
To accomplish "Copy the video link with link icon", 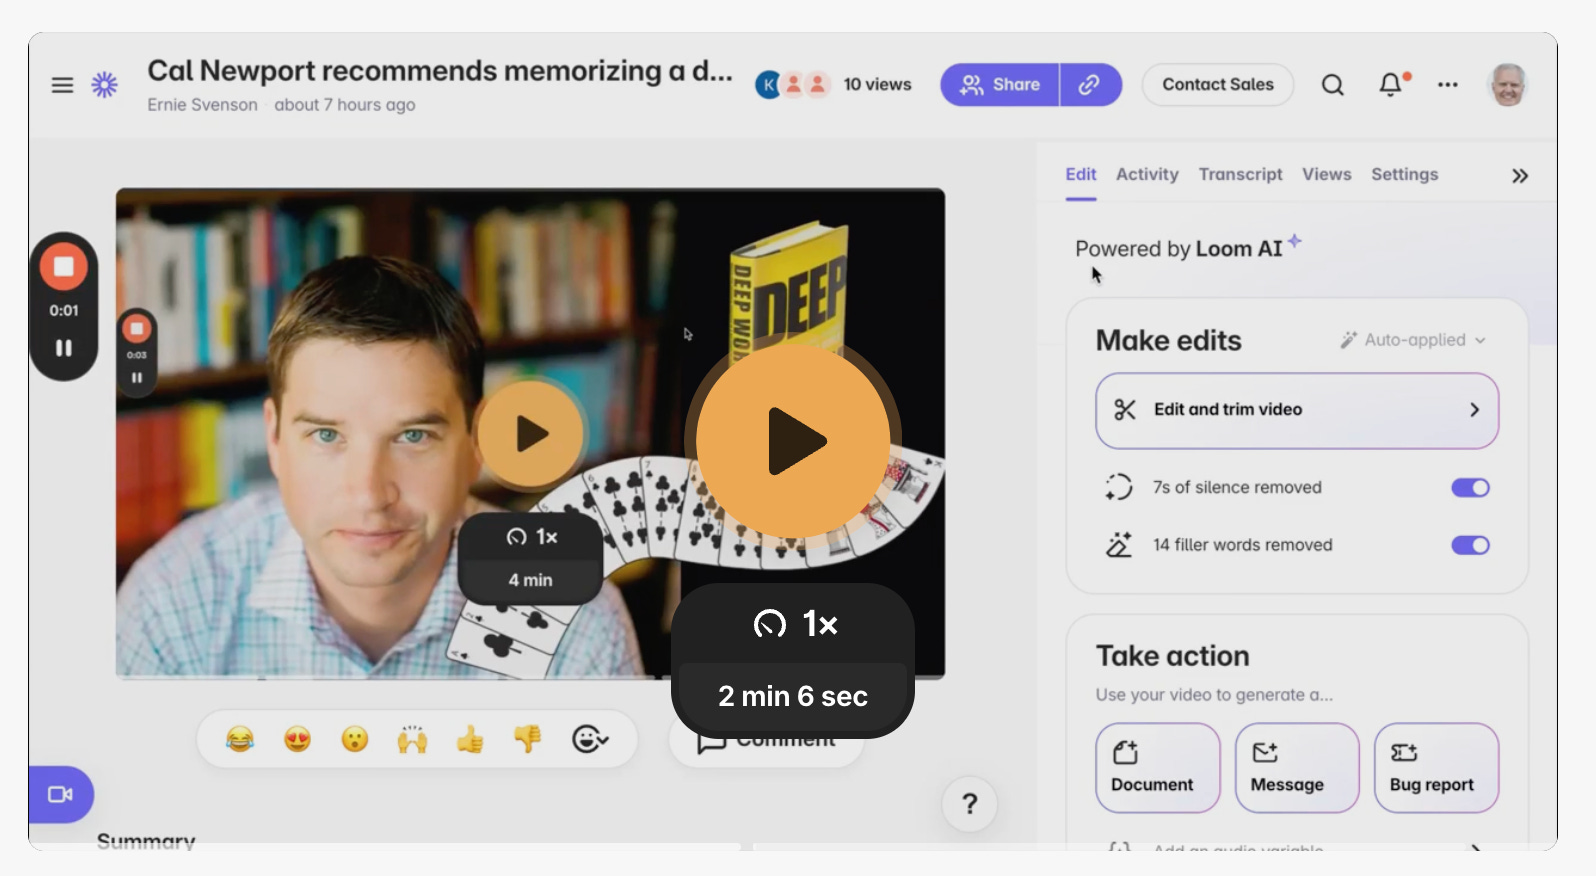I will pos(1090,85).
